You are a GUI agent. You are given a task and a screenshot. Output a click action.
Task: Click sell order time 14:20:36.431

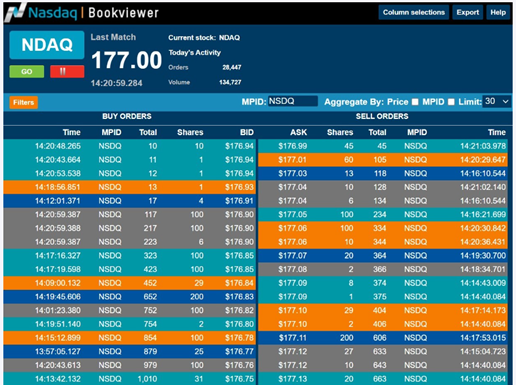pyautogui.click(x=483, y=242)
